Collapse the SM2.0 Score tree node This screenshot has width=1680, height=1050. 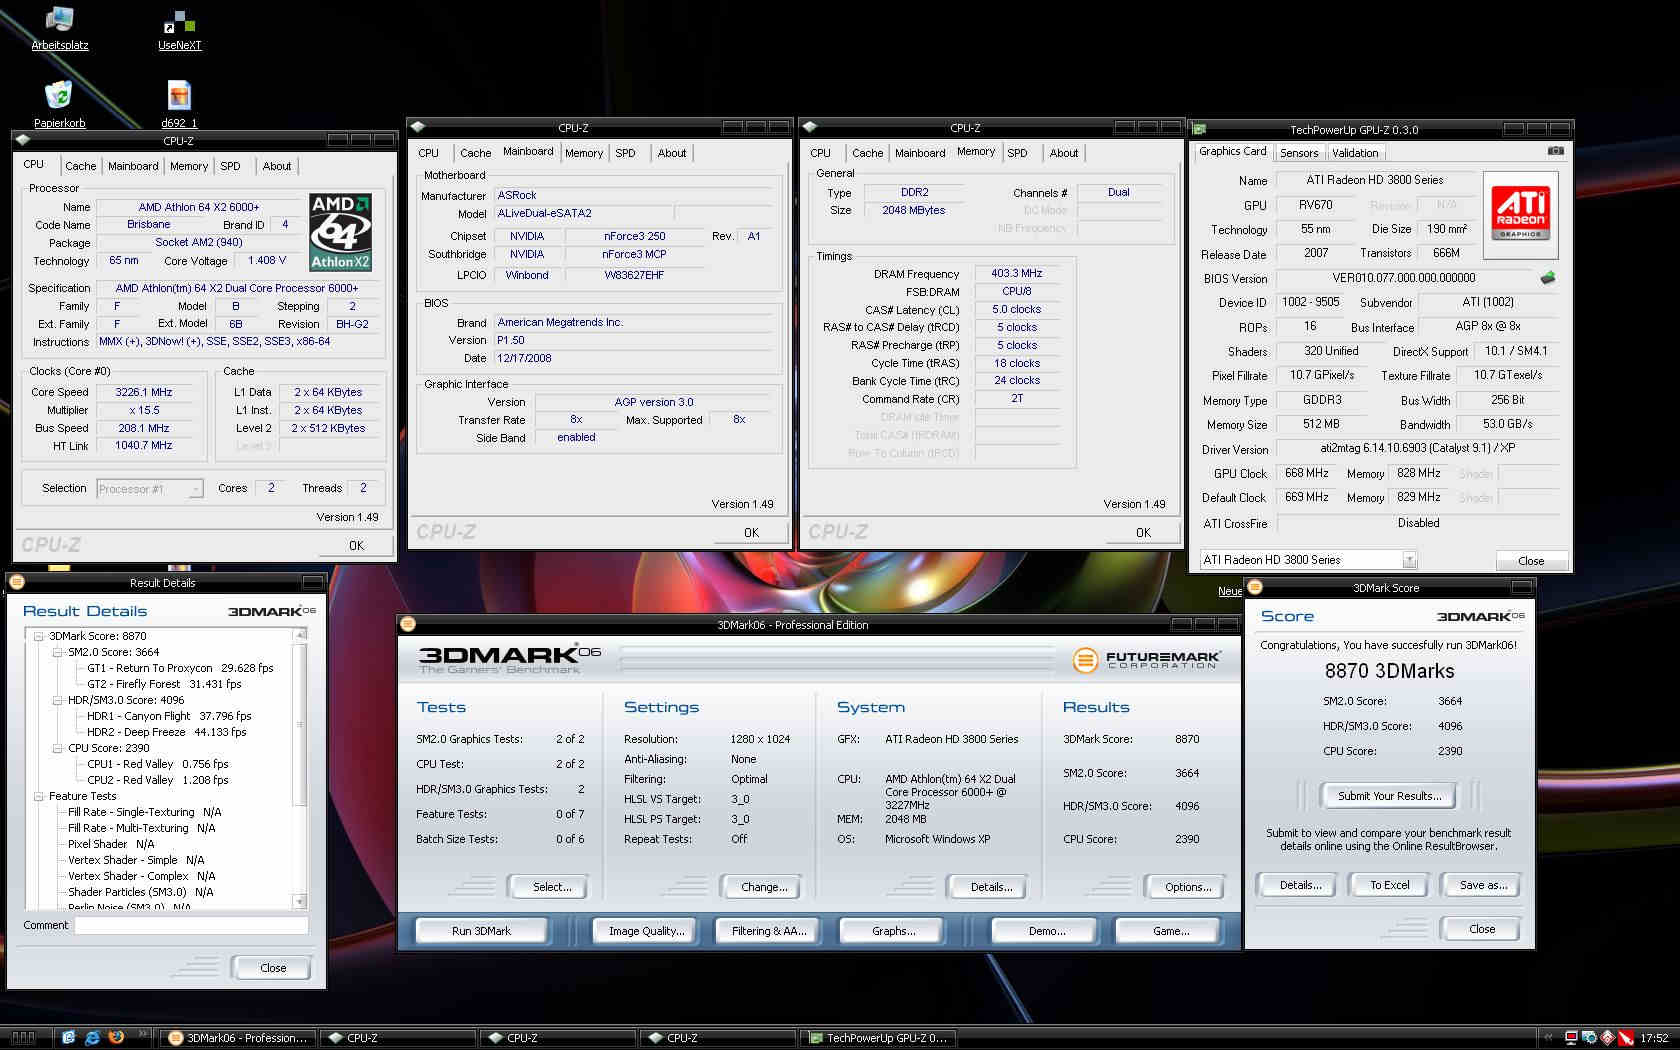58,652
